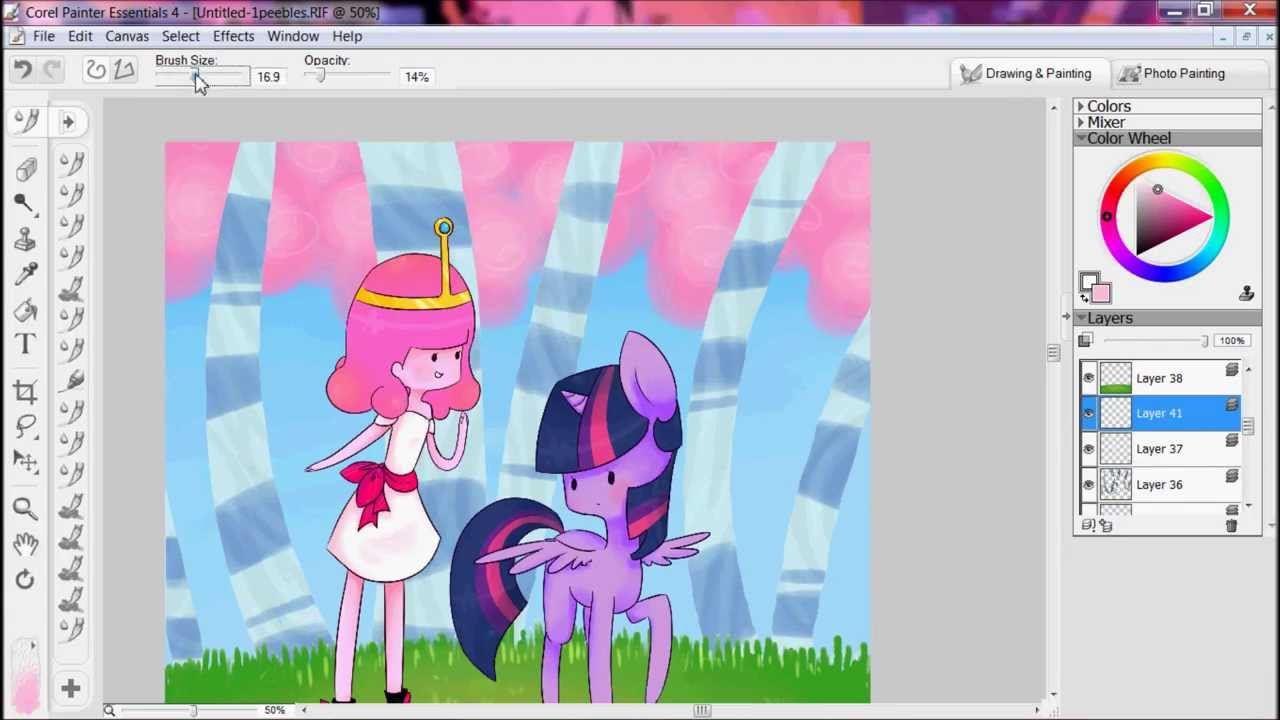Activate the Text tool
The width and height of the screenshot is (1280, 720).
25,345
